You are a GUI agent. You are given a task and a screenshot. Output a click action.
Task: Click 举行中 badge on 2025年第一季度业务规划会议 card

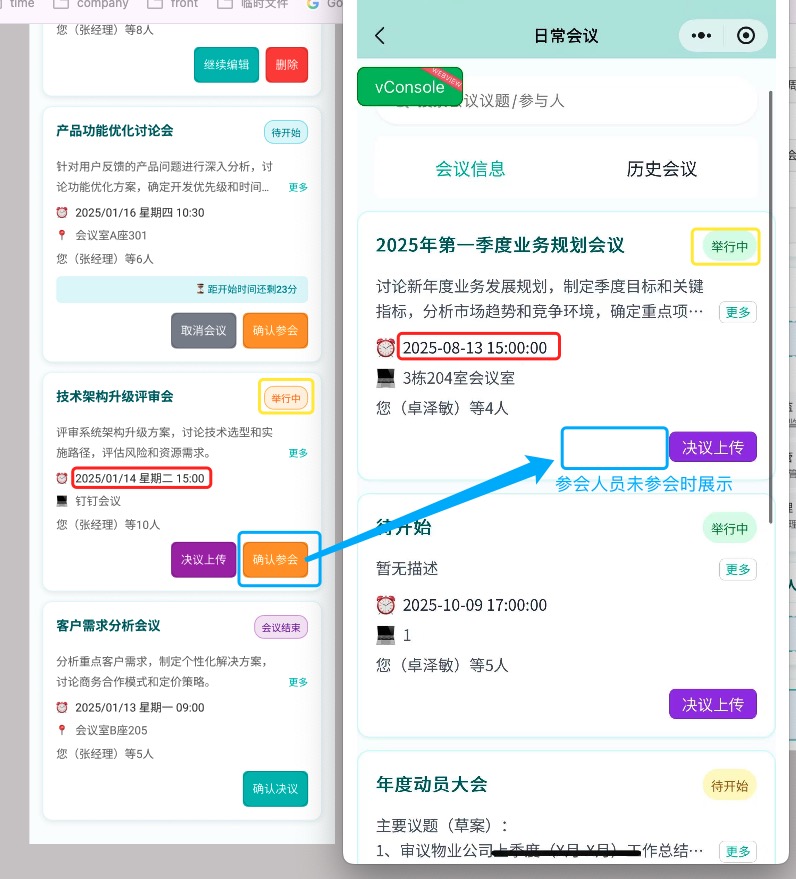point(729,247)
